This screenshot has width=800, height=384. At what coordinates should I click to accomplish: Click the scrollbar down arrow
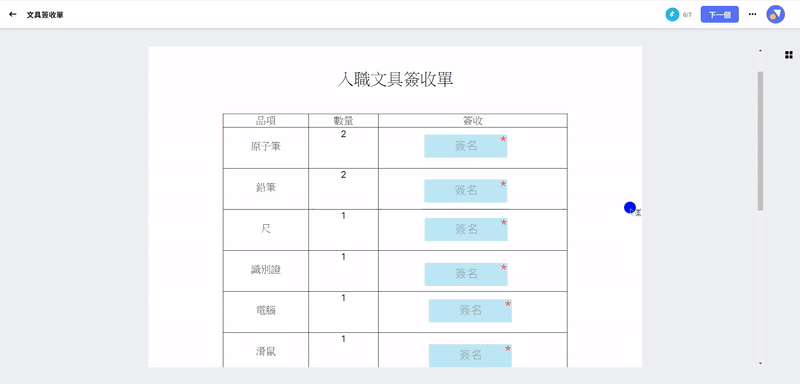(760, 363)
